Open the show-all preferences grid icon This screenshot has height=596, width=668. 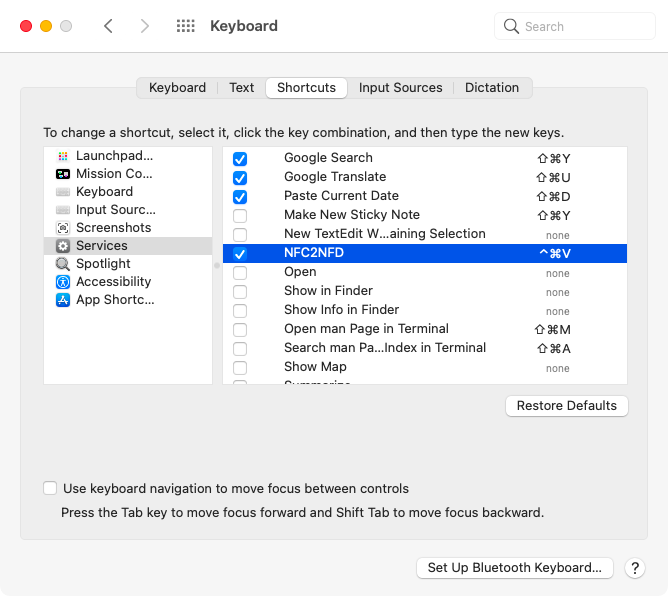coord(185,26)
